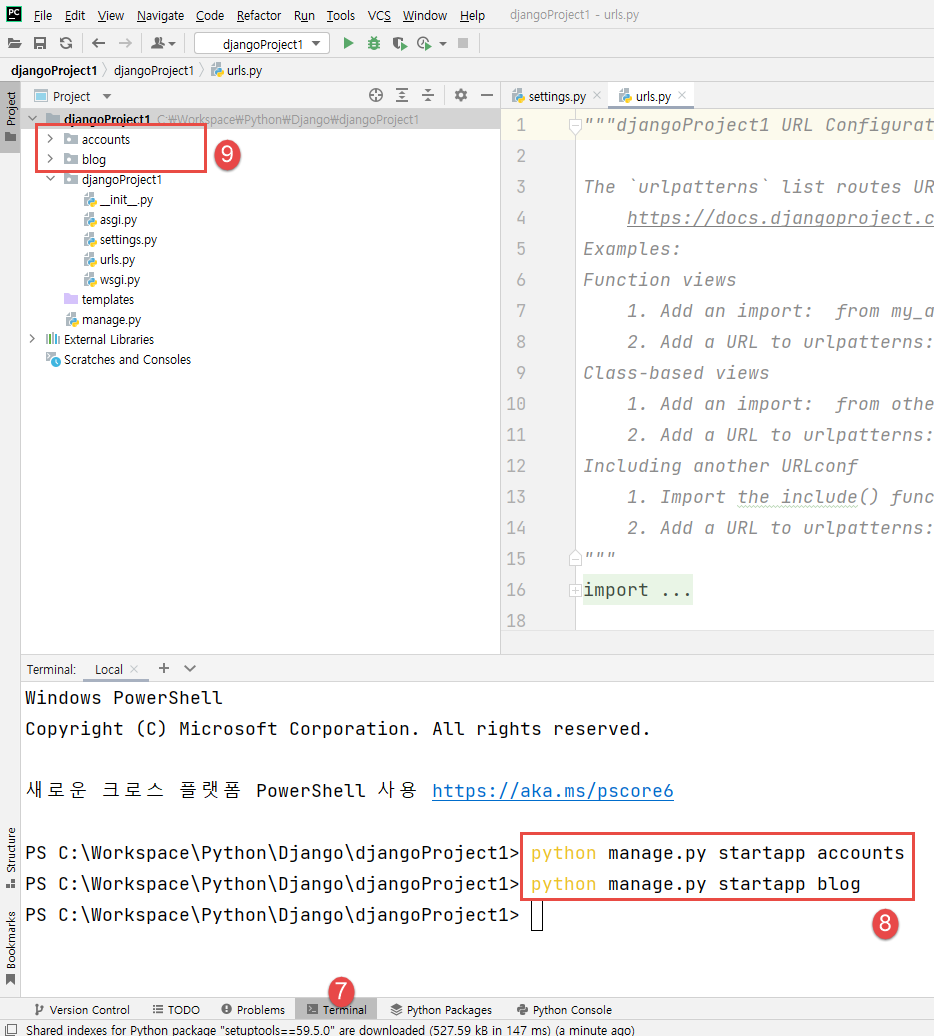The image size is (934, 1036).
Task: Fold the docstring at line 1
Action: [575, 126]
